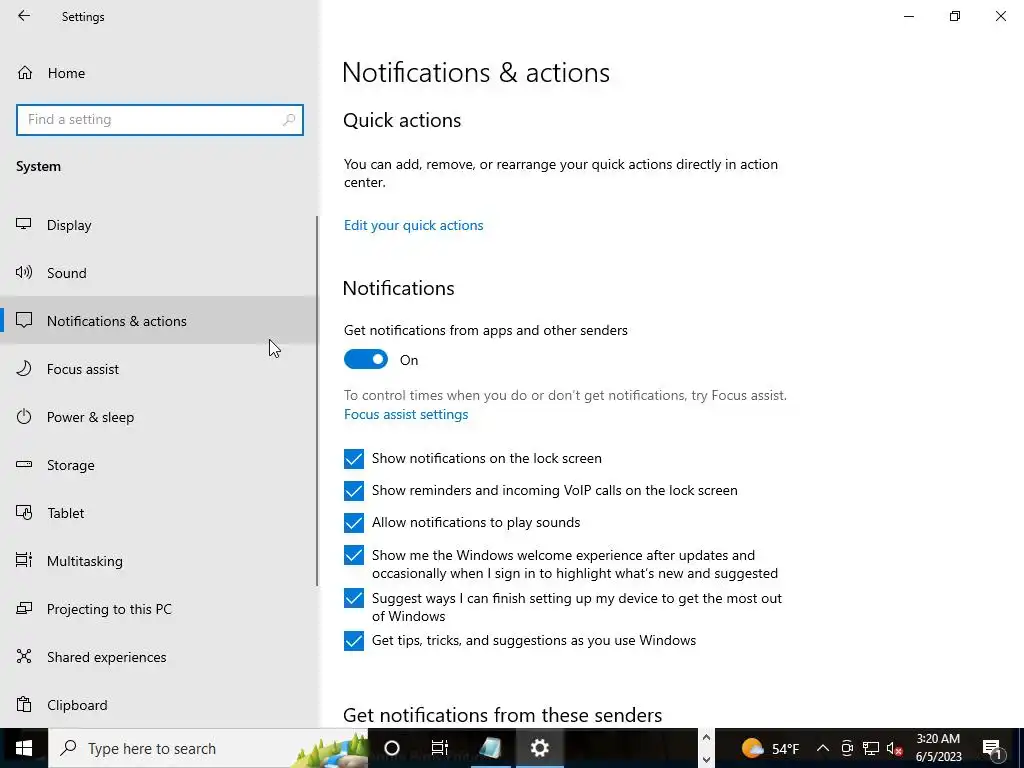Open Power & sleep settings
This screenshot has height=768, width=1024.
point(159,417)
